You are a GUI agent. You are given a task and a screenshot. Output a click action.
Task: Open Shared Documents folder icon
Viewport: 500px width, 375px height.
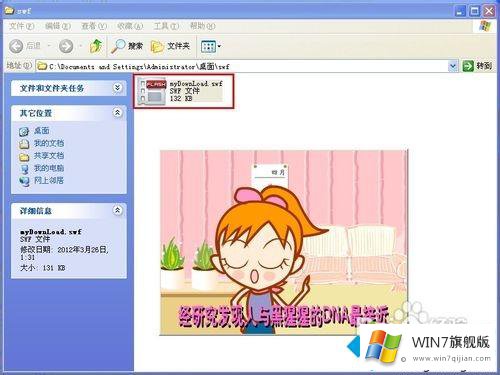(24, 156)
